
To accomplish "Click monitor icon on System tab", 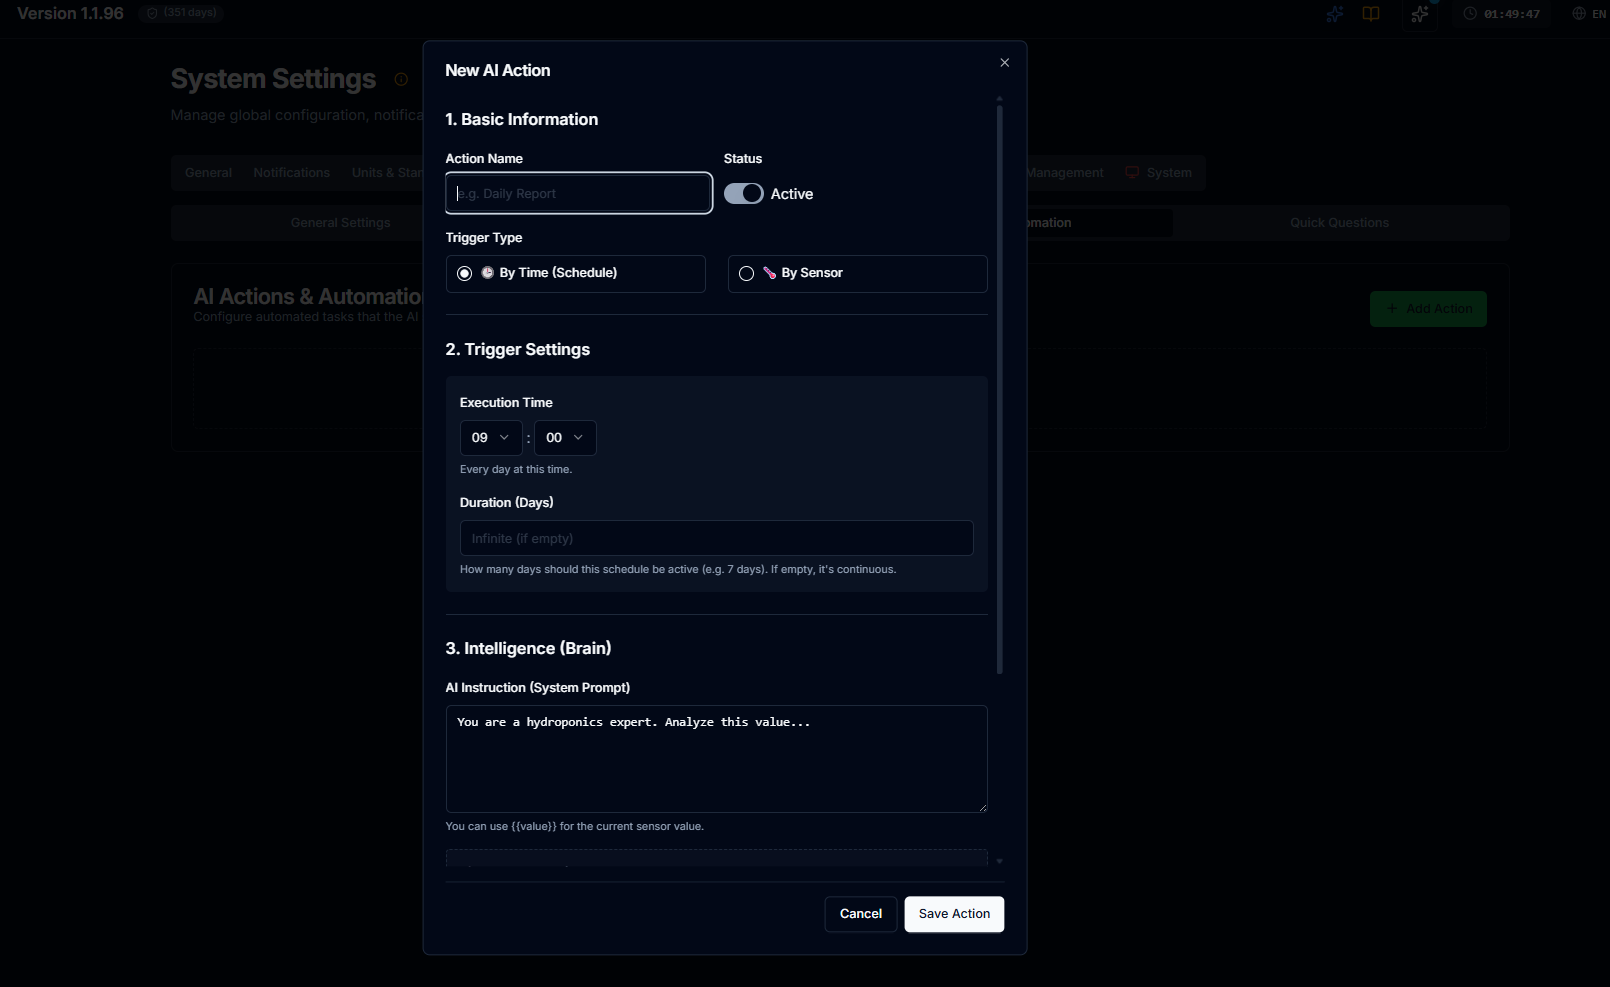I will [1132, 172].
